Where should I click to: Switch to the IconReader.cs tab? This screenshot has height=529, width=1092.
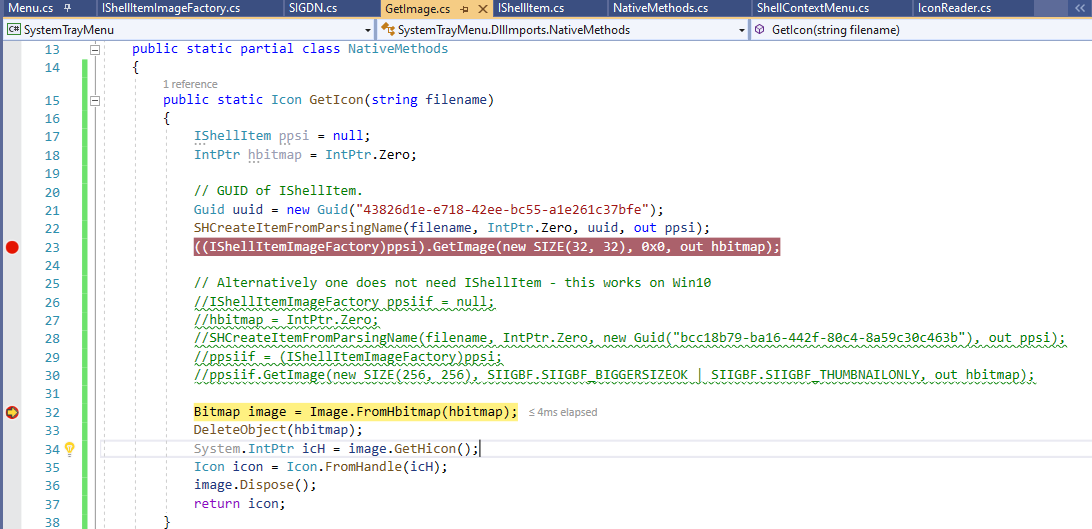tap(956, 8)
